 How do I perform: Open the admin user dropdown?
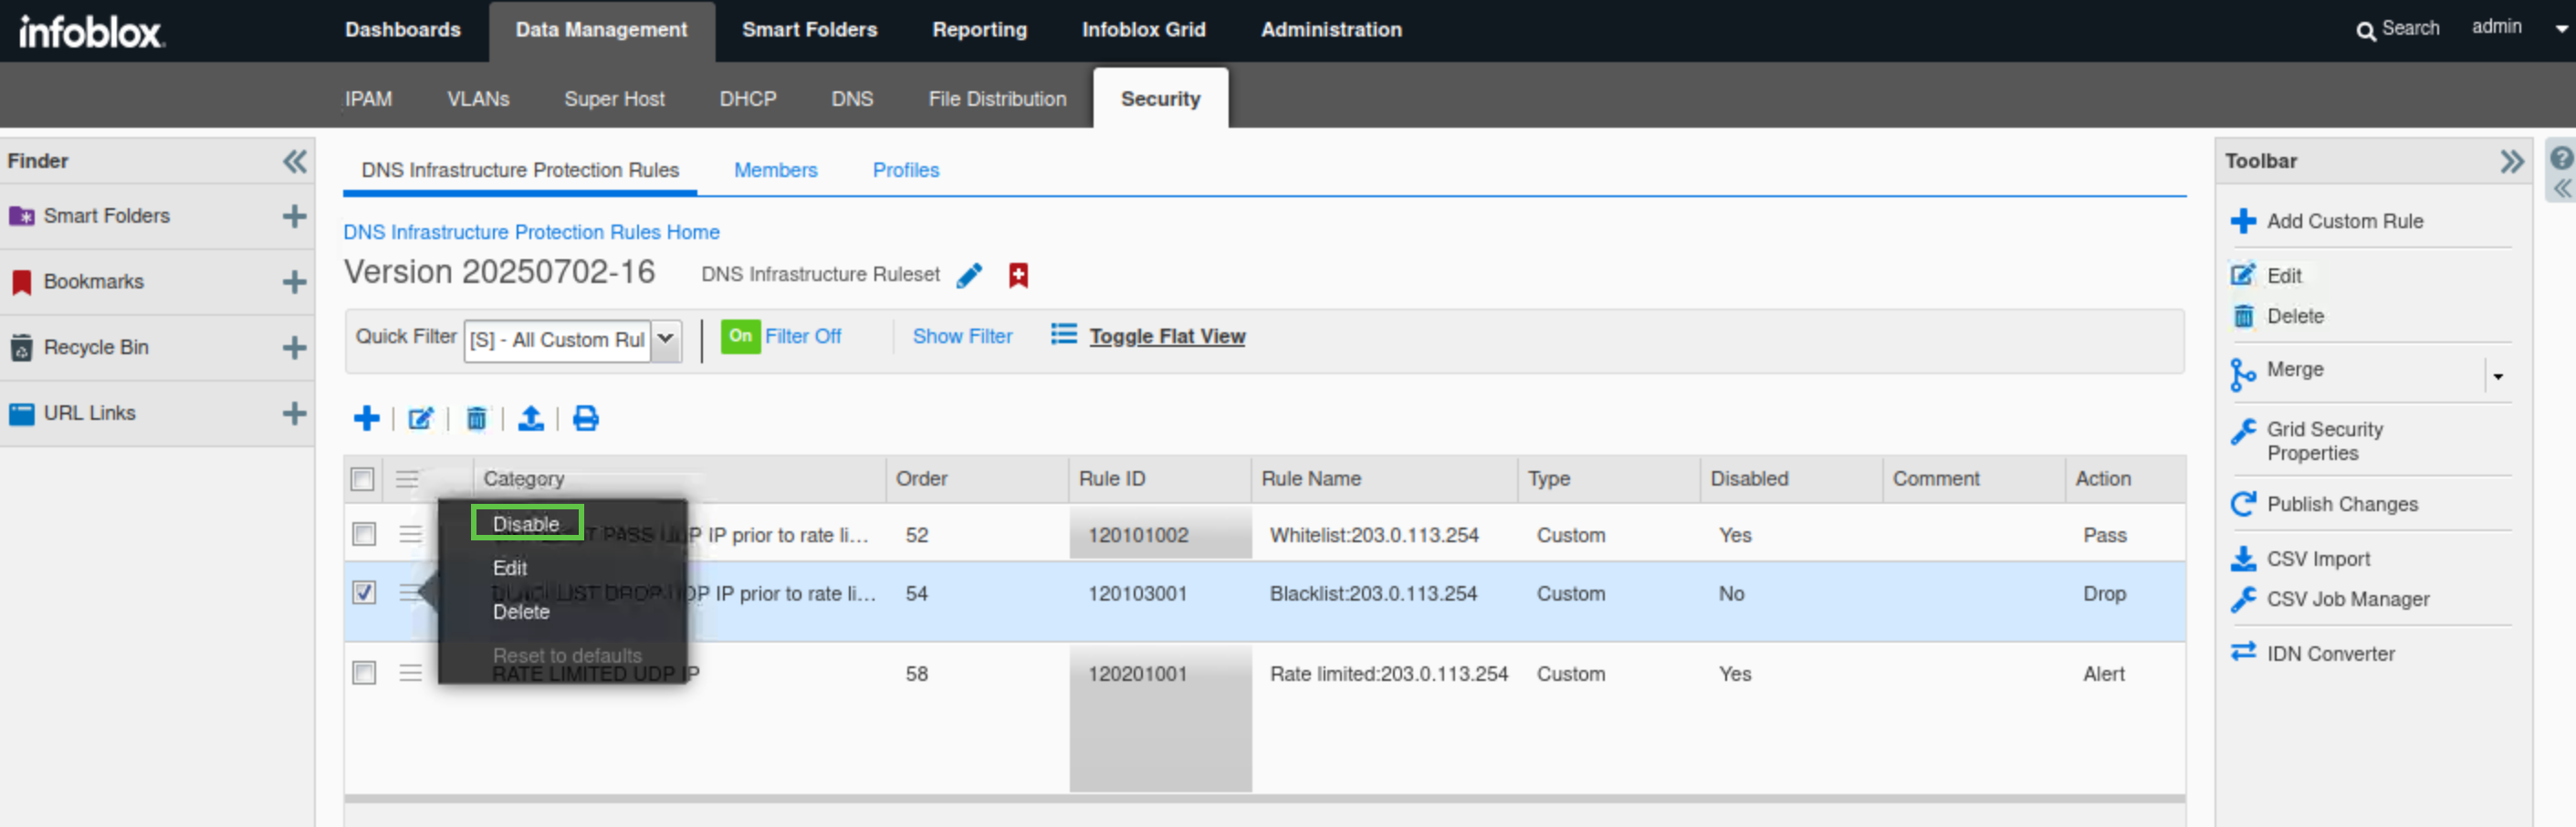2562,29
